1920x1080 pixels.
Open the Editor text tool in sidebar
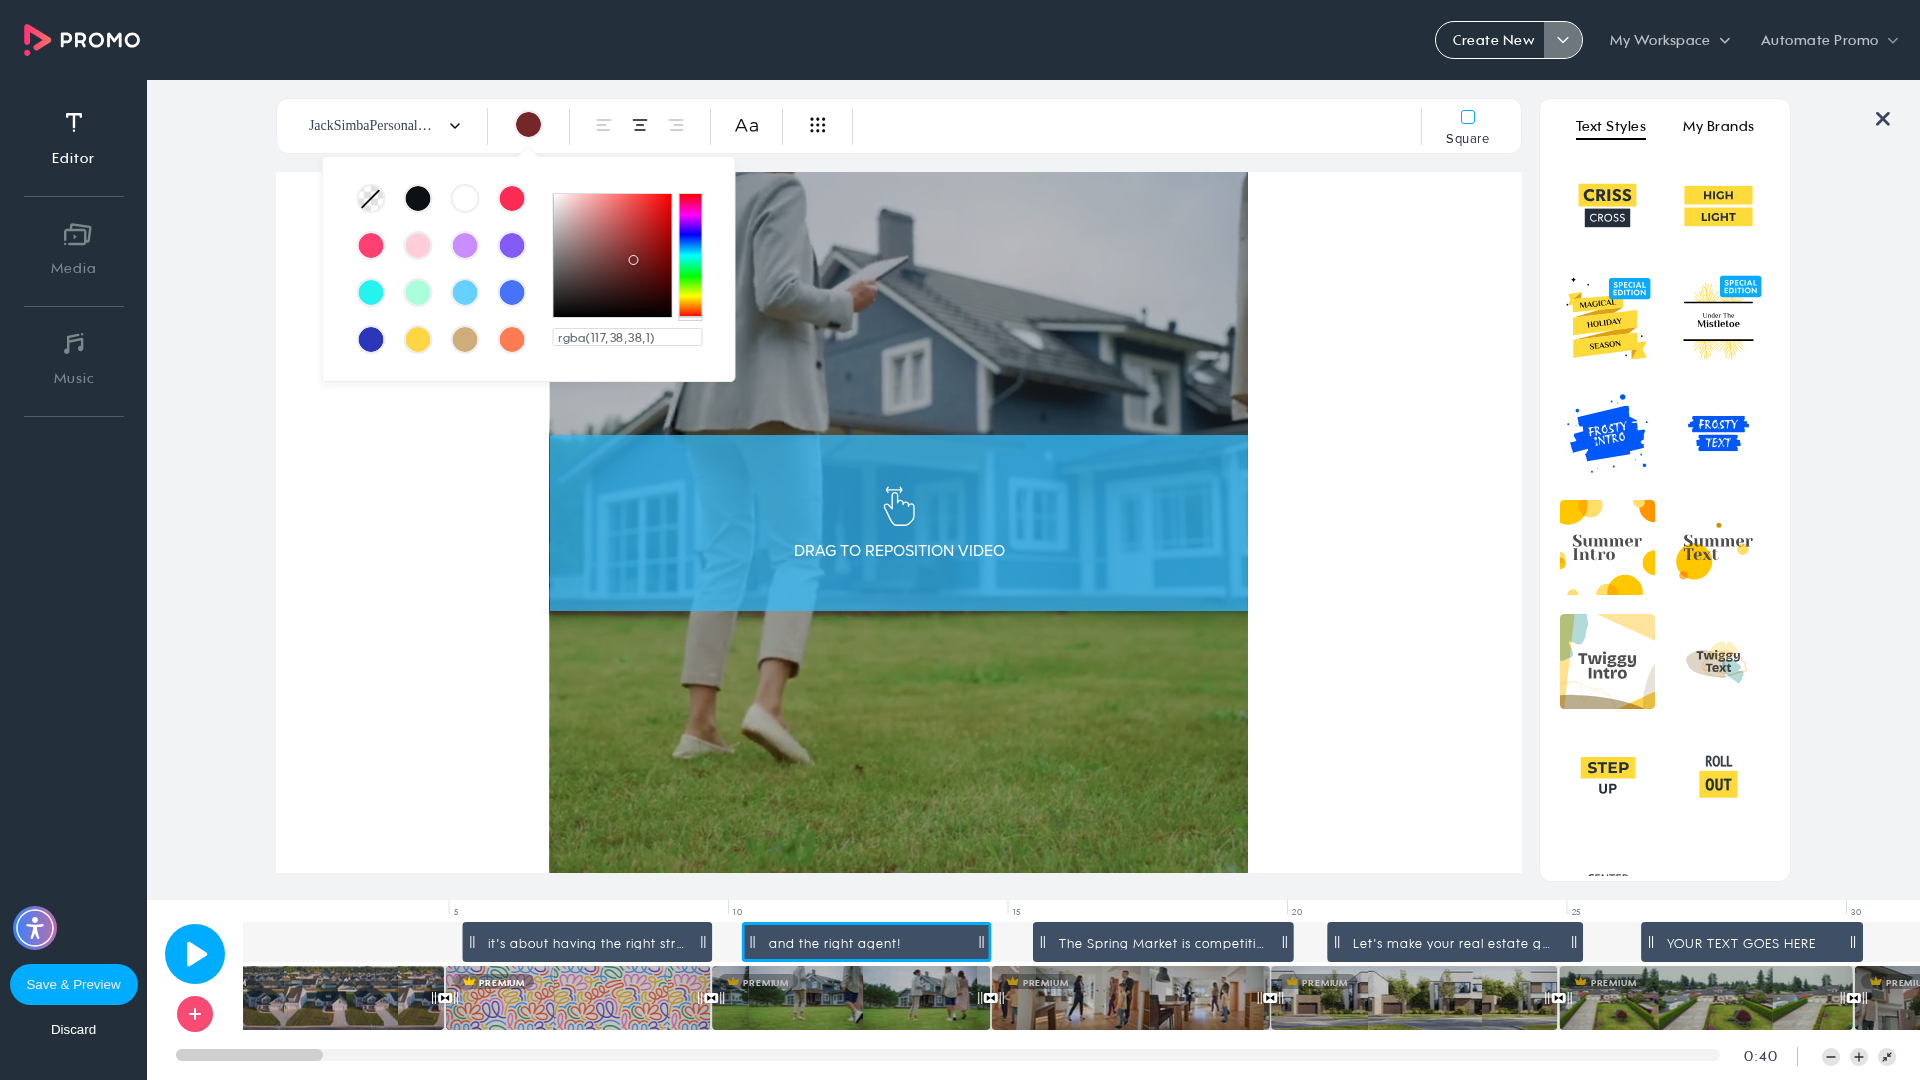(x=73, y=138)
